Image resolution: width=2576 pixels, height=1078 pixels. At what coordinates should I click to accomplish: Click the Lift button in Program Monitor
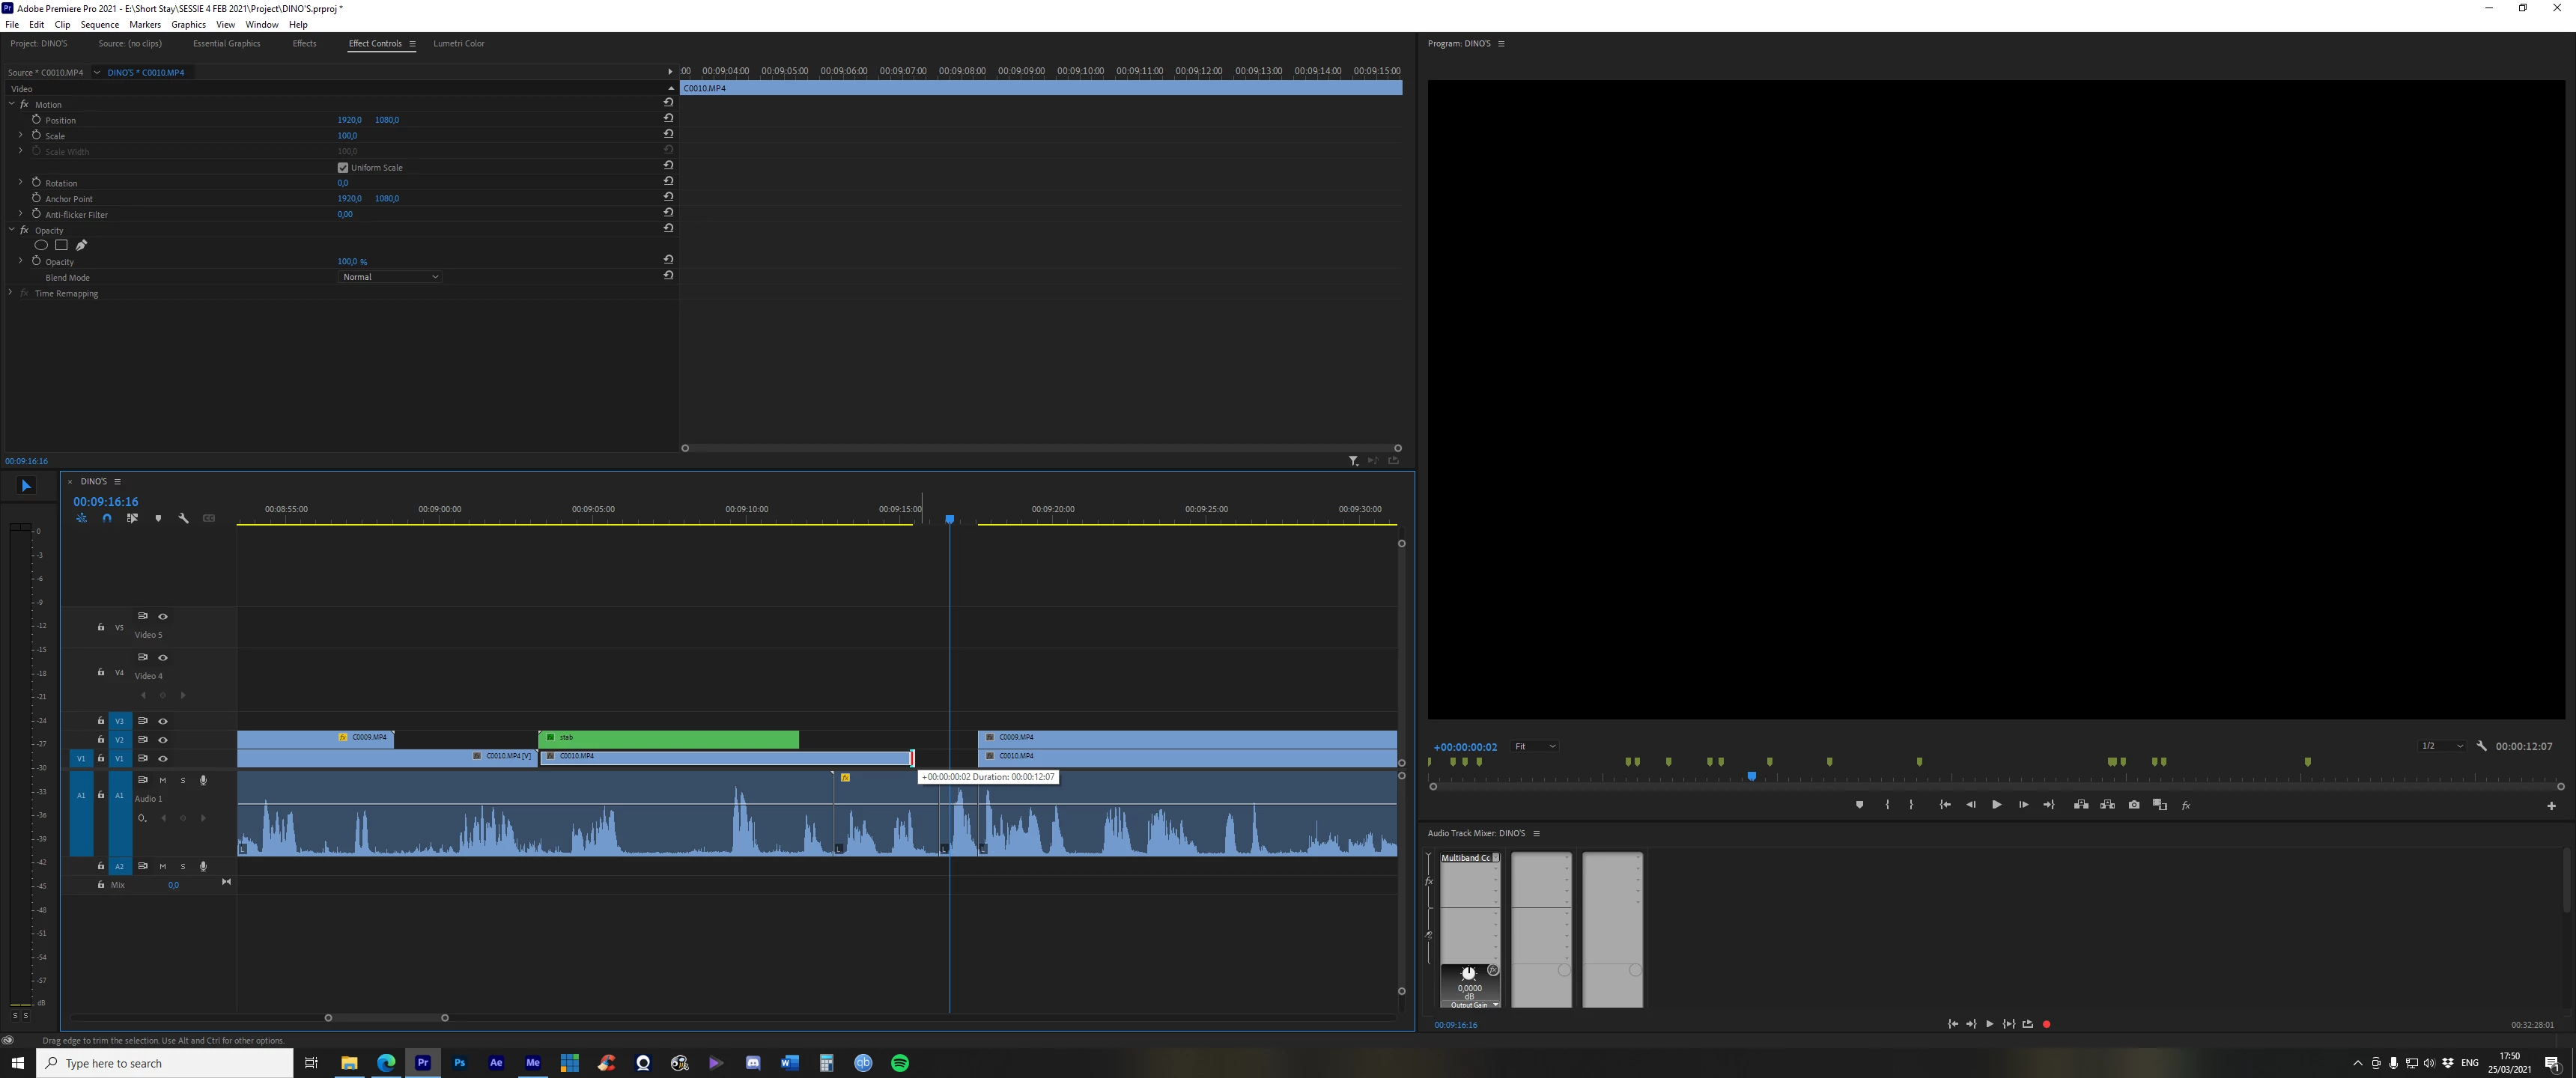click(2081, 805)
